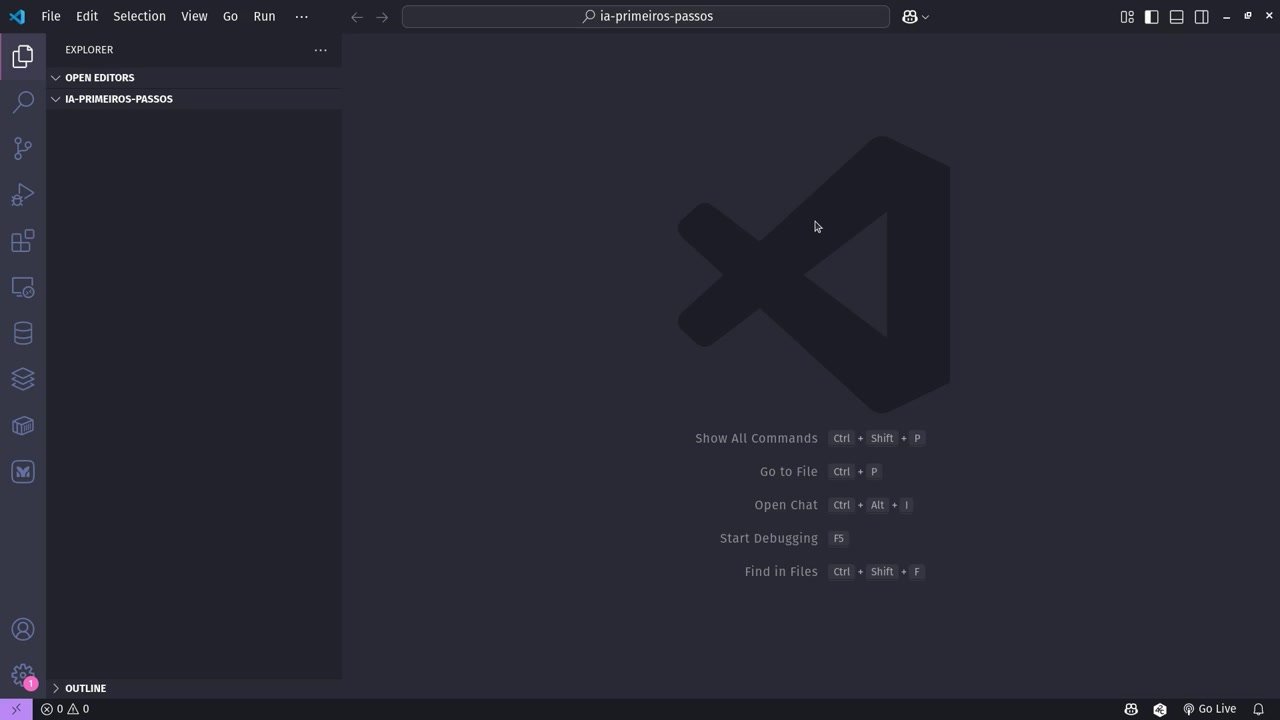Go back with the left arrow
Viewport: 1280px width, 720px height.
(357, 17)
